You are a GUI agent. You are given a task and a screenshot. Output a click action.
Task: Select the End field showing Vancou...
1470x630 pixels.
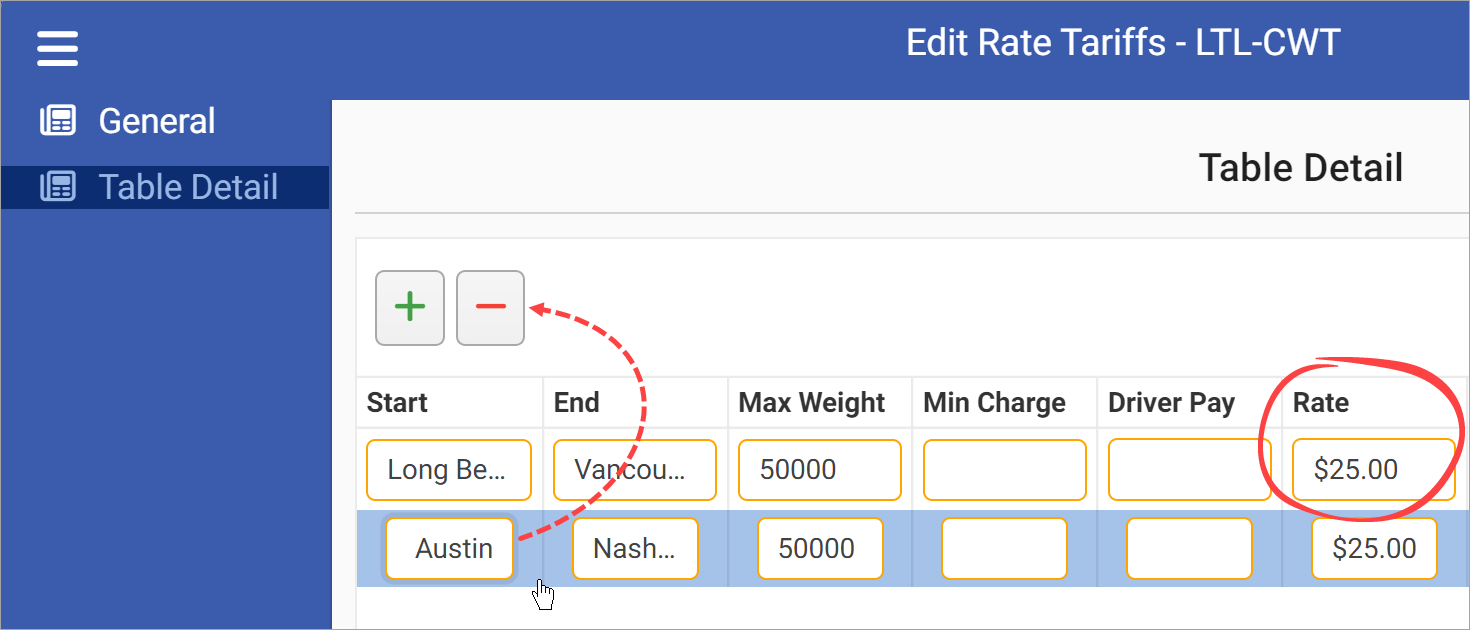634,469
